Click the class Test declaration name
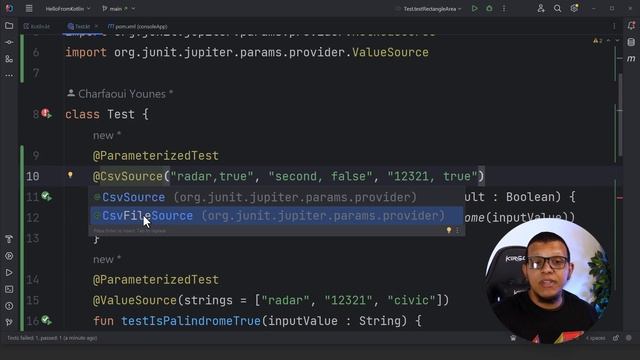This screenshot has width=640, height=360. tap(121, 114)
